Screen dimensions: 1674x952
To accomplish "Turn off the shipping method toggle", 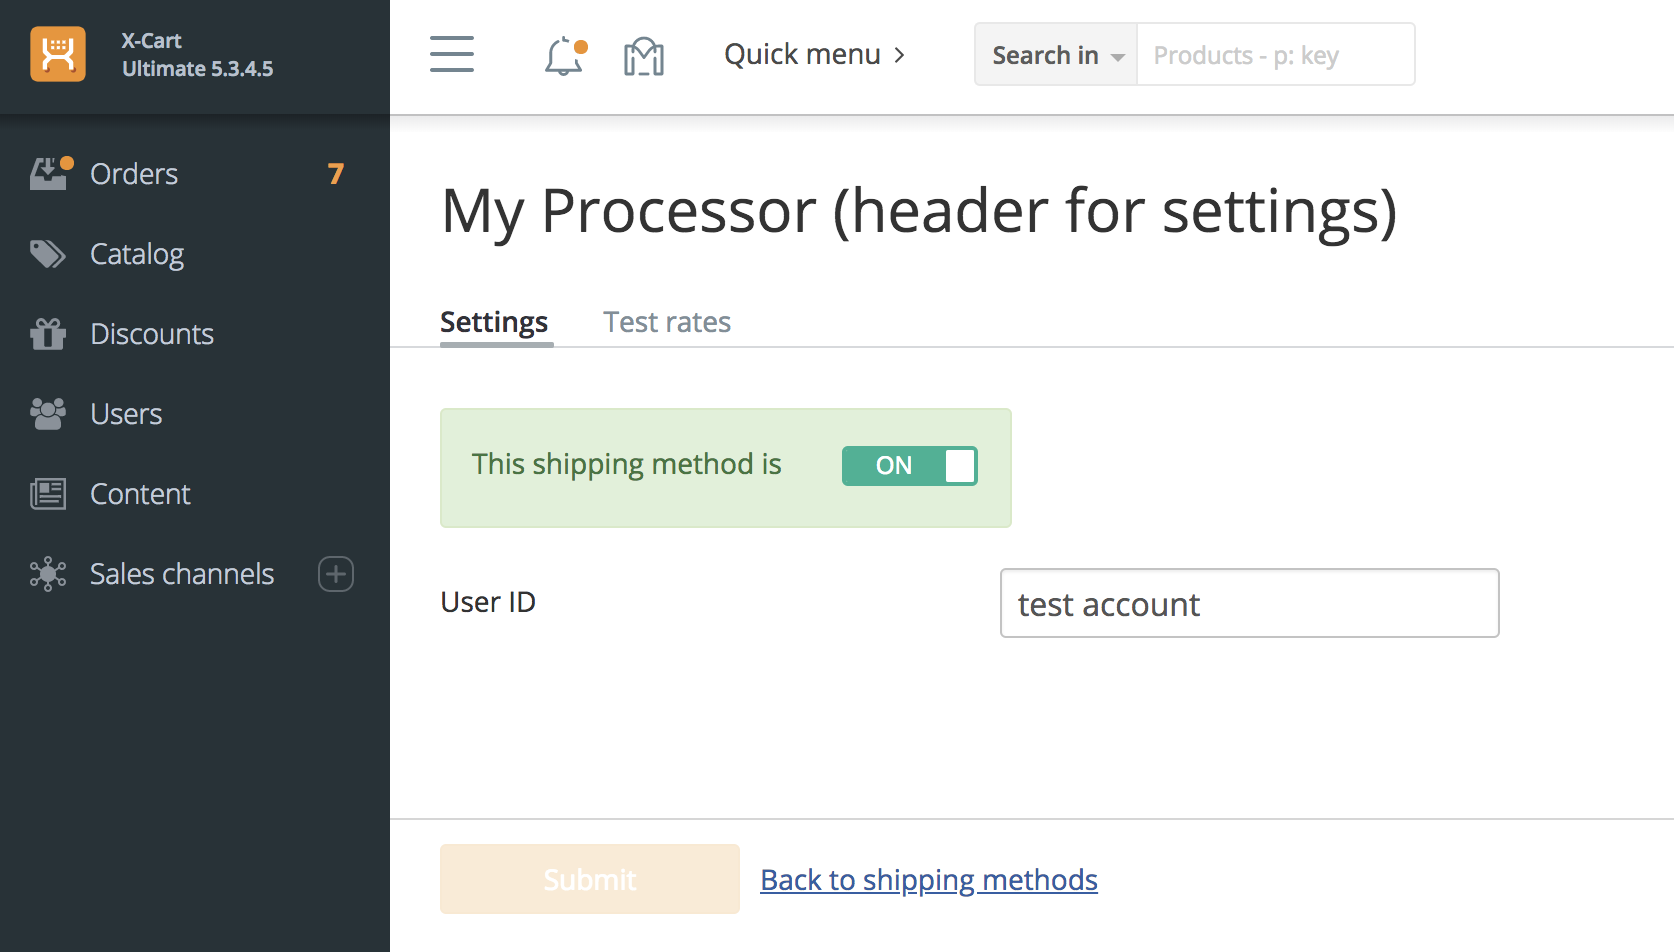I will click(909, 465).
